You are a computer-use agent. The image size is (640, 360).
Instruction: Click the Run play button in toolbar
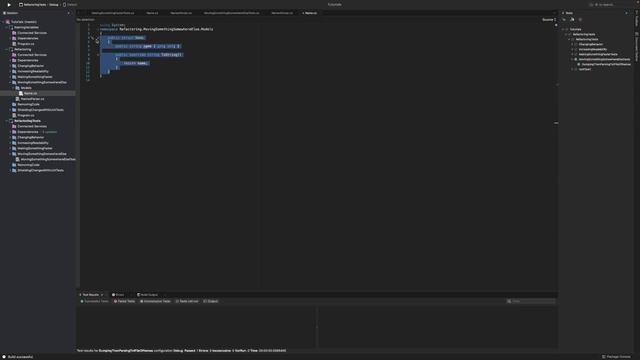coord(9,4)
